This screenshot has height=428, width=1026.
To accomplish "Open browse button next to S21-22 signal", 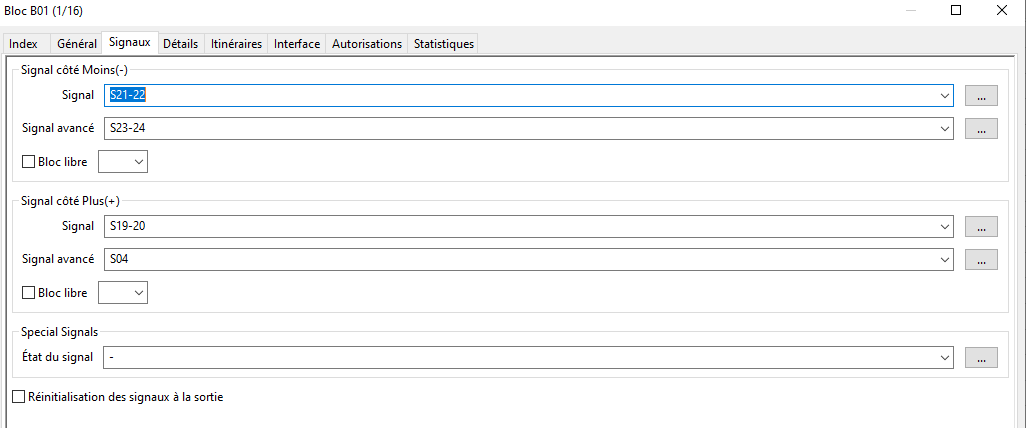I will tap(981, 96).
